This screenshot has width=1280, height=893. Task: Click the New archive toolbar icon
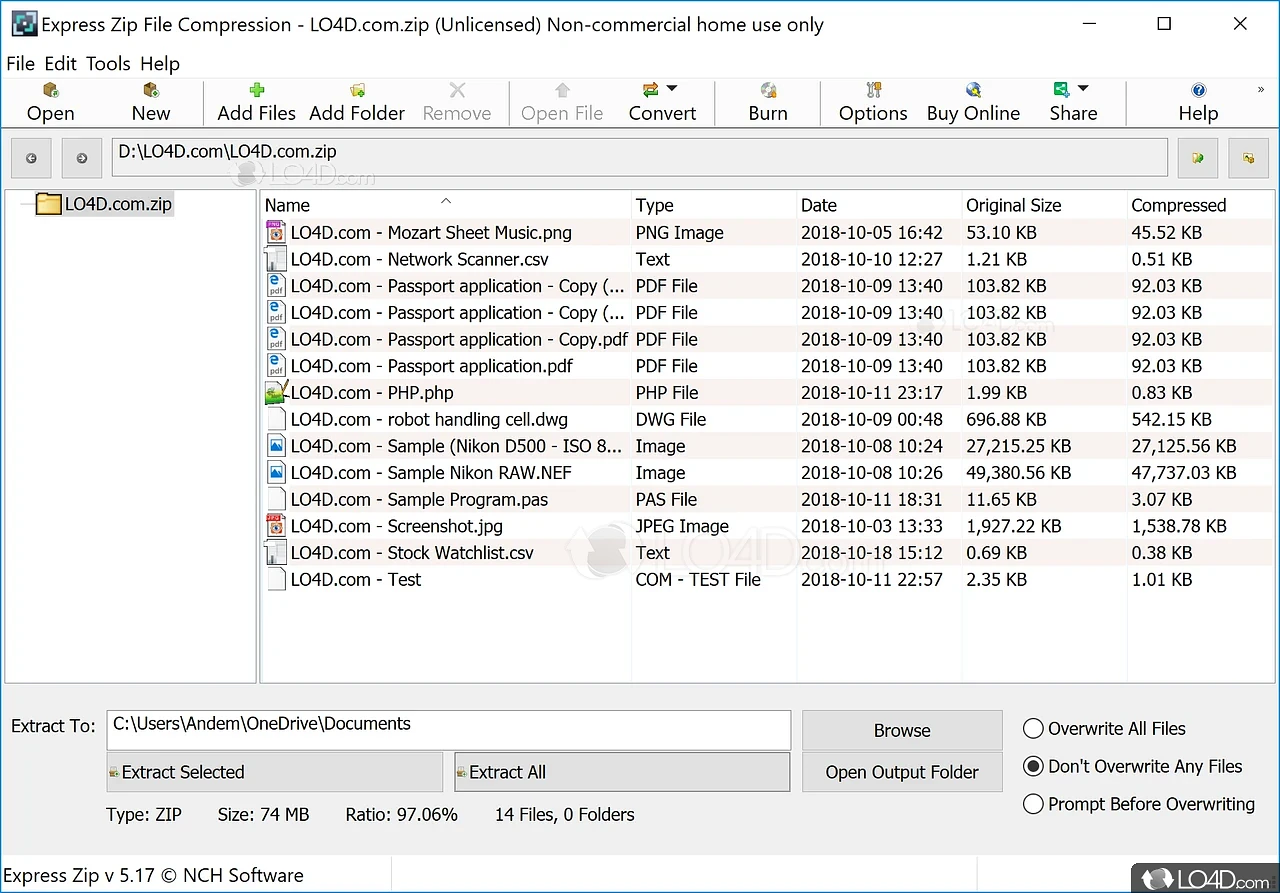(x=151, y=102)
